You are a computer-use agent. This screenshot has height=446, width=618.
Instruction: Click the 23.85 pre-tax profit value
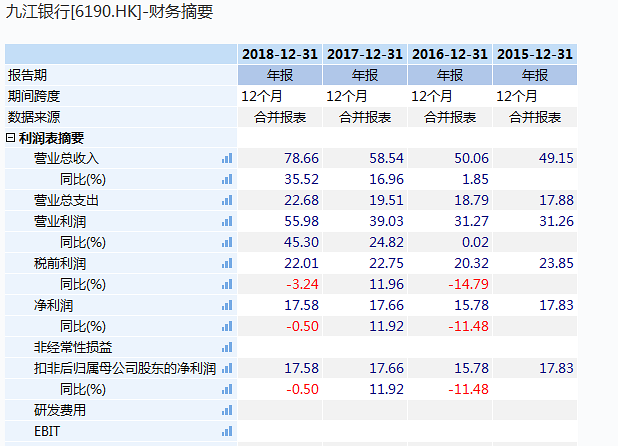click(556, 263)
